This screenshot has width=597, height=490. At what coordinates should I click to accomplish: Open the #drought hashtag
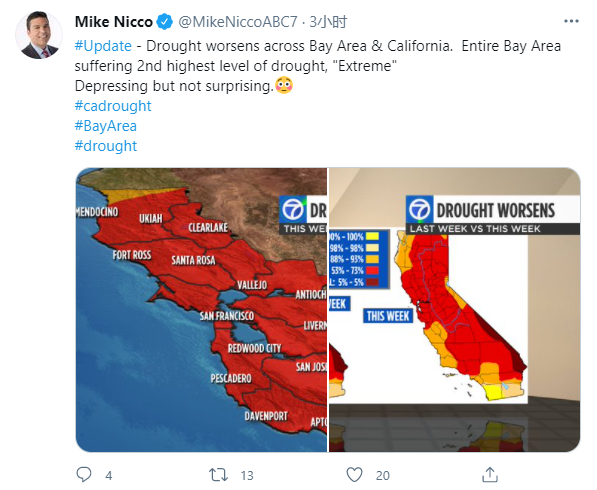105,146
